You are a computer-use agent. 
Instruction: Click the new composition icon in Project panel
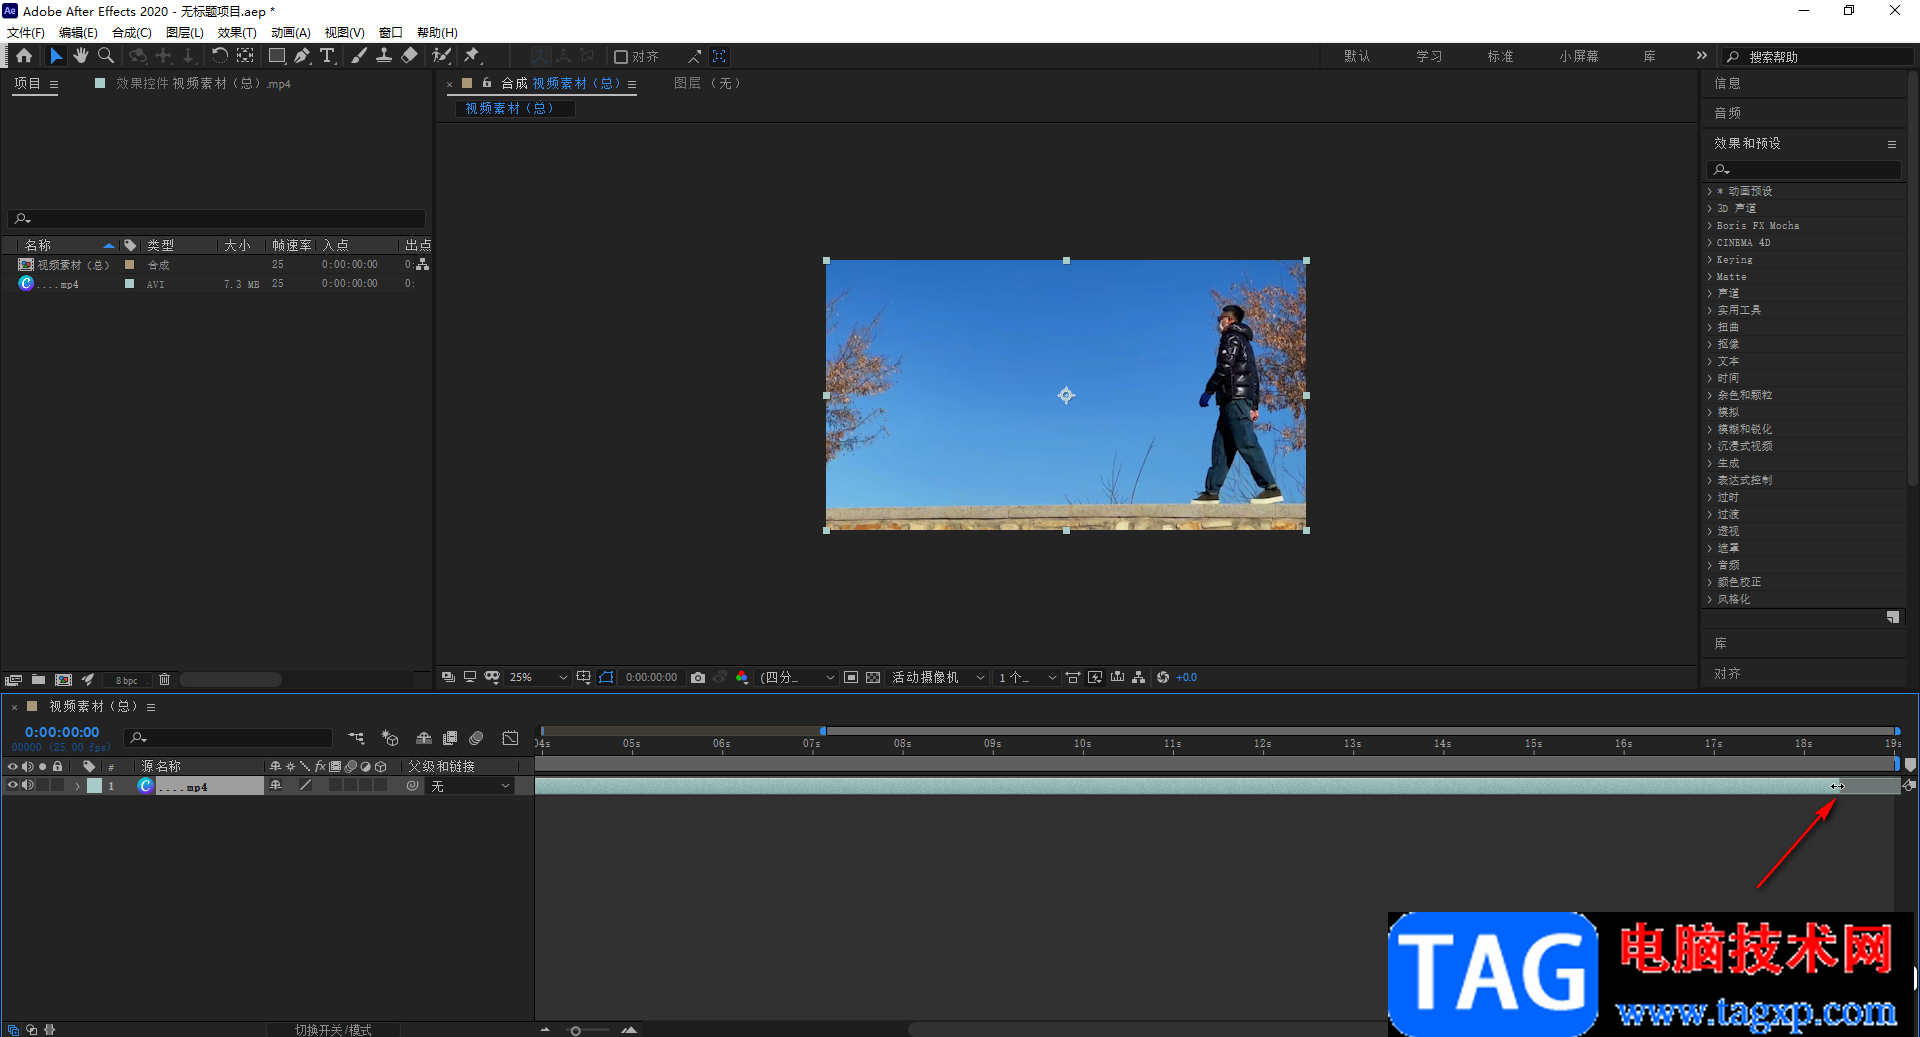pyautogui.click(x=63, y=680)
